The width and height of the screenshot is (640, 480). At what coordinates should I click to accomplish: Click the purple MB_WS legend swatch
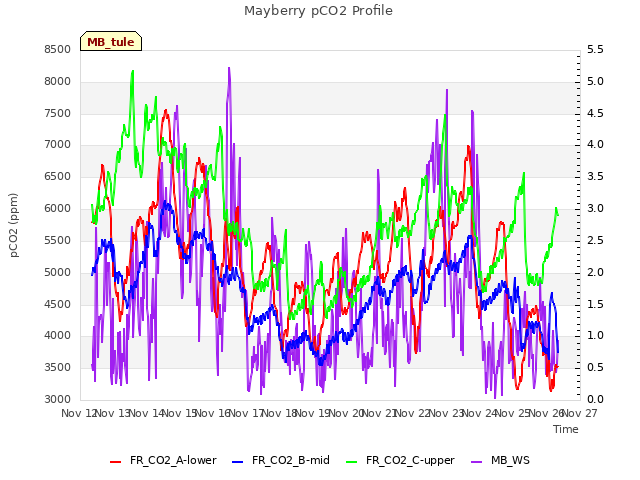click(x=477, y=462)
